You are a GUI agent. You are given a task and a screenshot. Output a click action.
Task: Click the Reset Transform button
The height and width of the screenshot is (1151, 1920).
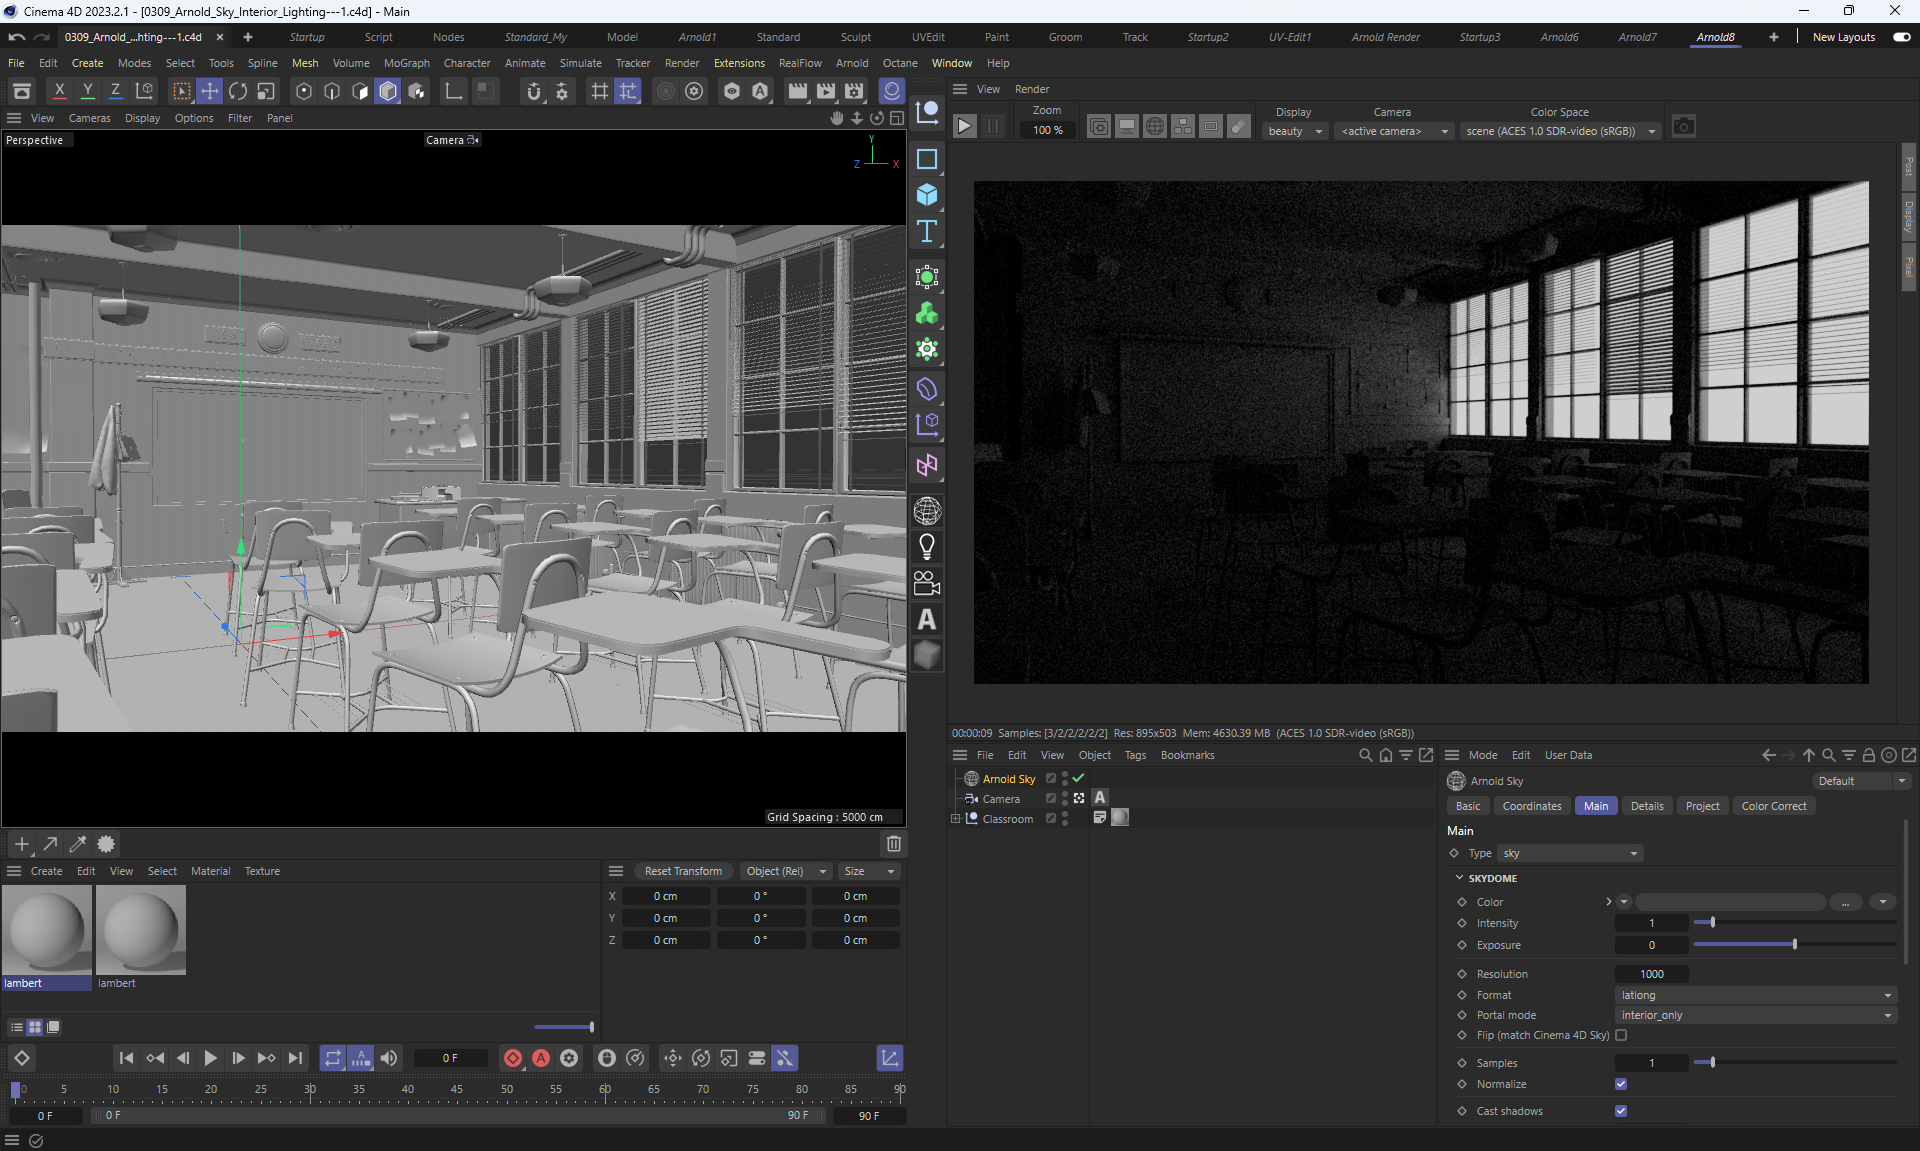tap(683, 871)
